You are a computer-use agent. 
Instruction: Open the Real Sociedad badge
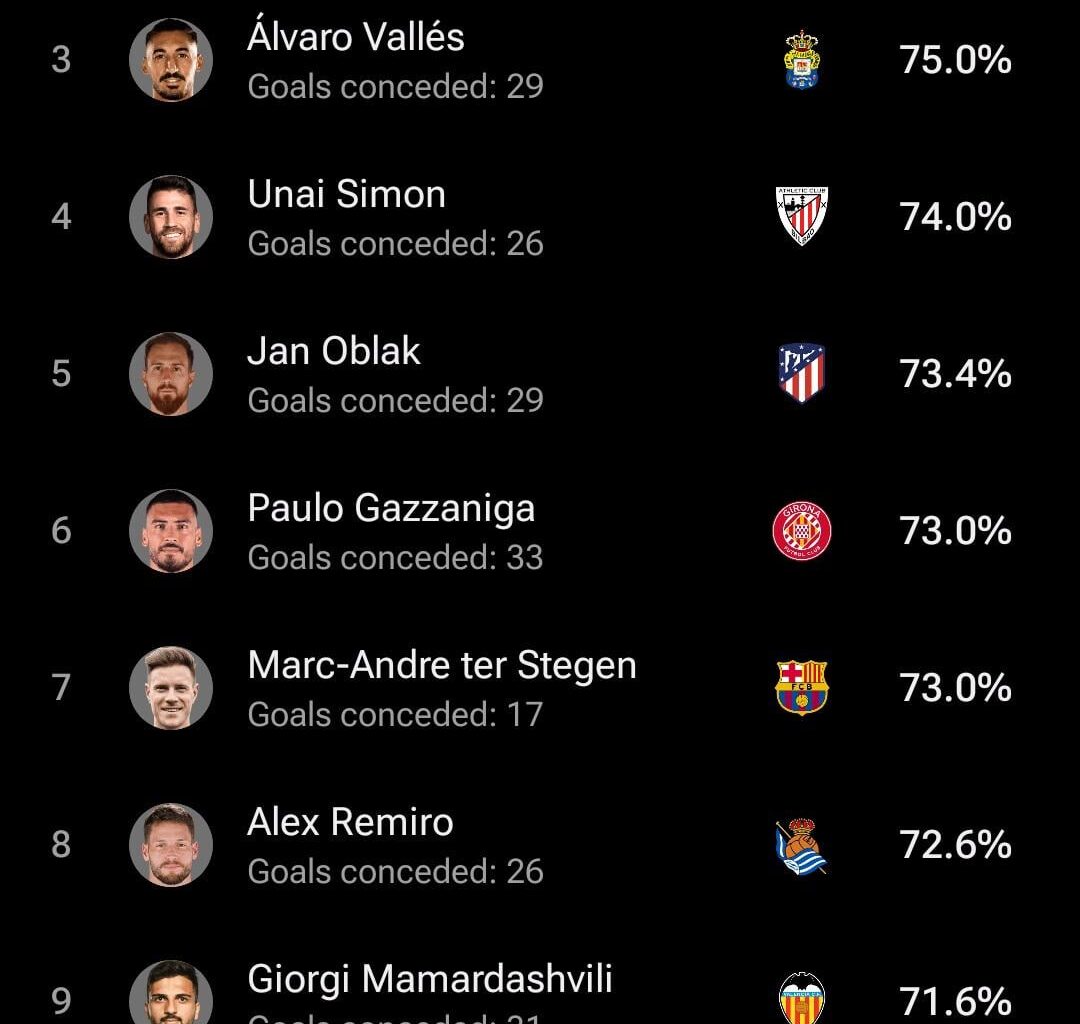(x=802, y=846)
